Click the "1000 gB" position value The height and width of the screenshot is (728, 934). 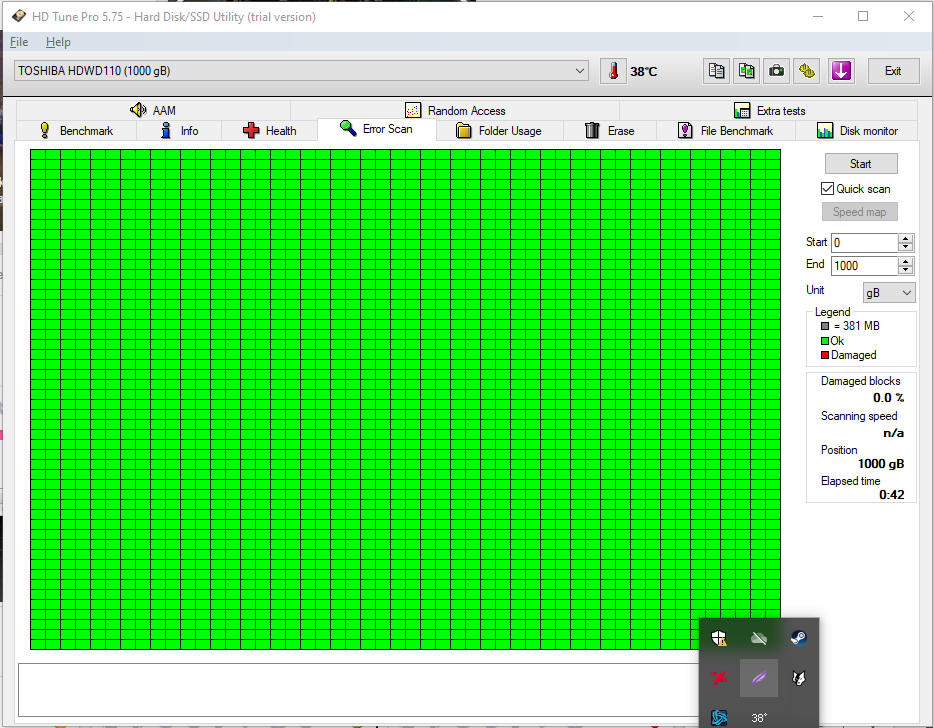[x=881, y=464]
